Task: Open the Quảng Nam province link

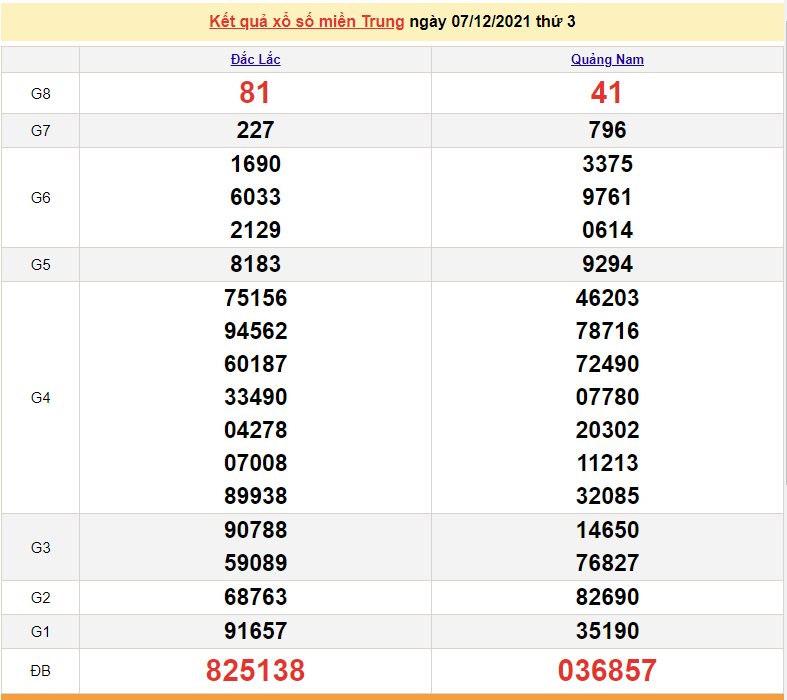Action: click(607, 59)
